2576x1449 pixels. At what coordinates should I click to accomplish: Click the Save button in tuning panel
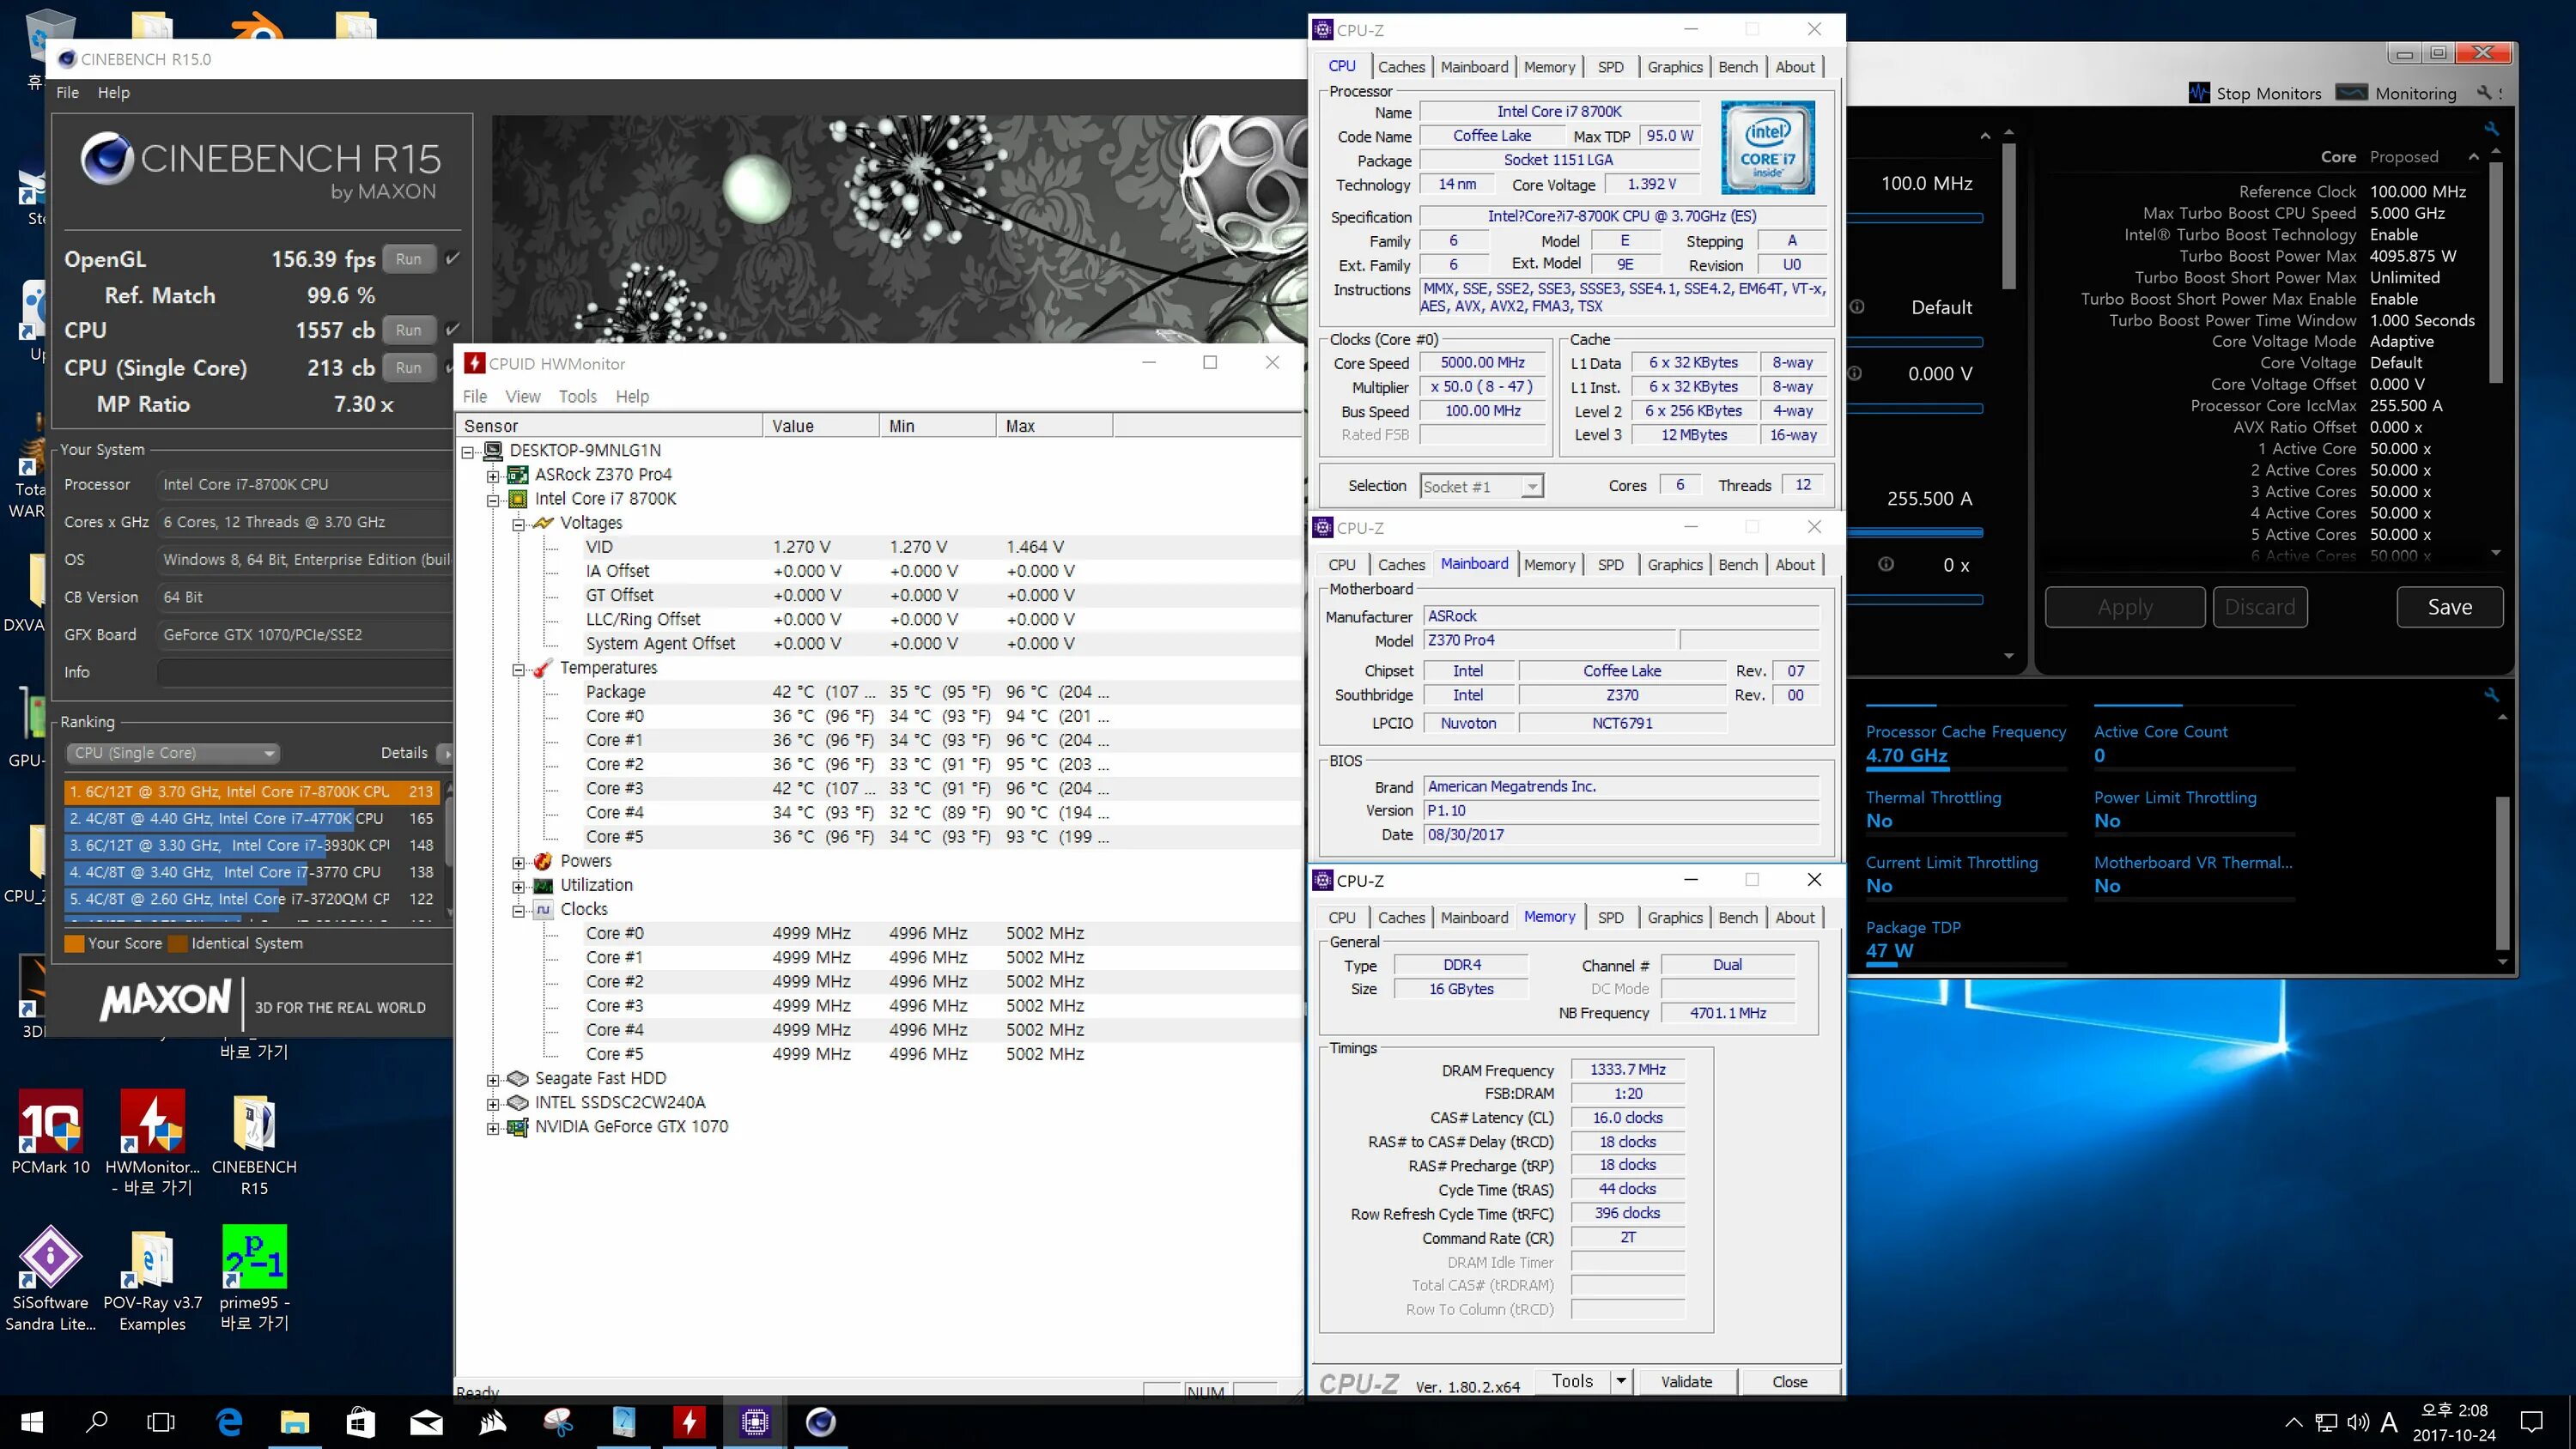(2449, 607)
